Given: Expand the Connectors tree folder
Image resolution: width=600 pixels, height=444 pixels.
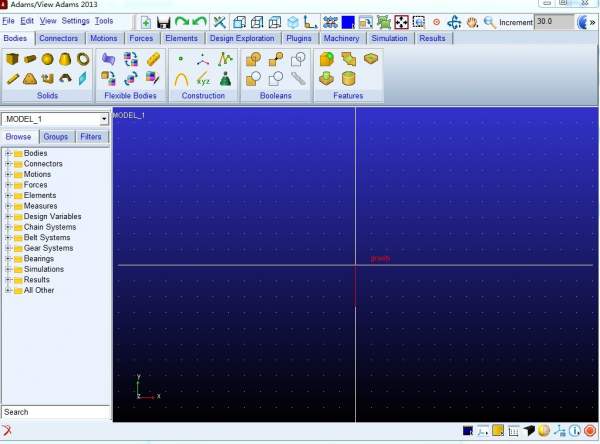Looking at the screenshot, I should click(8, 164).
